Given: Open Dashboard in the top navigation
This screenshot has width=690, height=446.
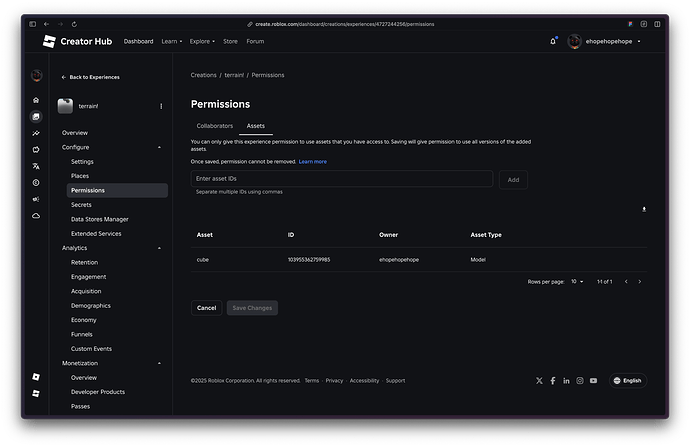Looking at the screenshot, I should (x=138, y=41).
